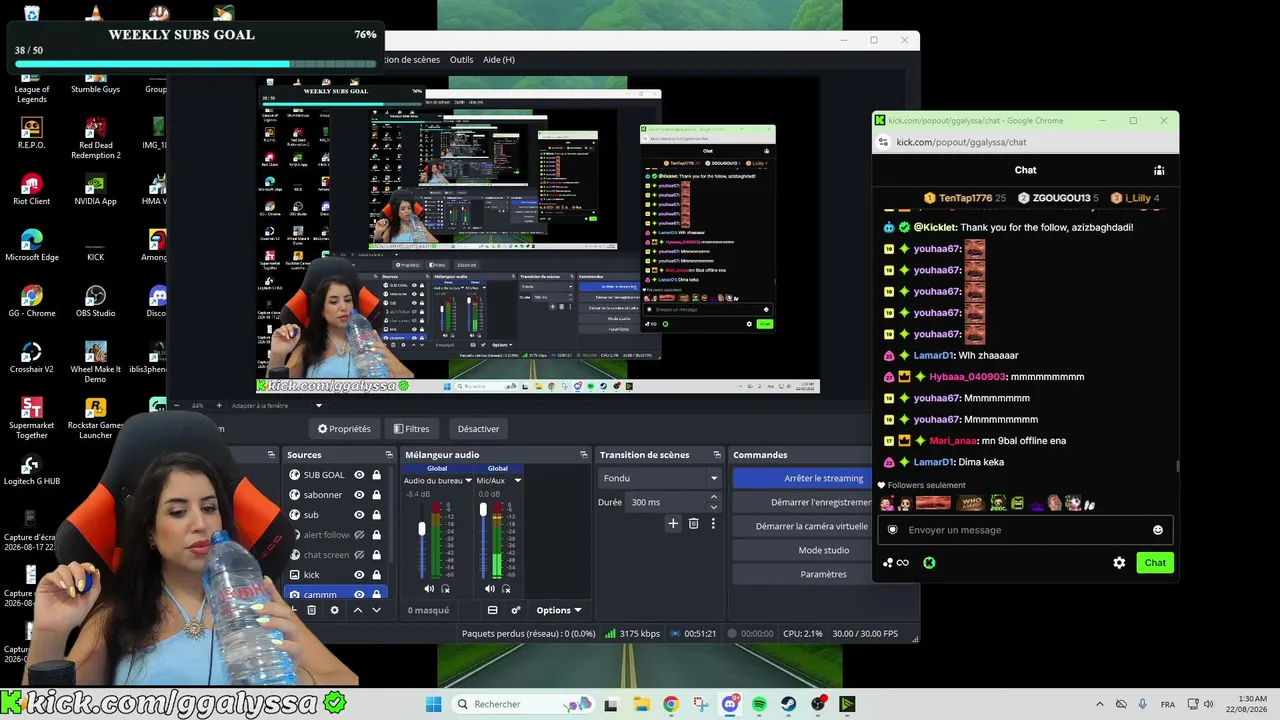
Task: Move the selected source down in OBS
Action: tap(376, 610)
